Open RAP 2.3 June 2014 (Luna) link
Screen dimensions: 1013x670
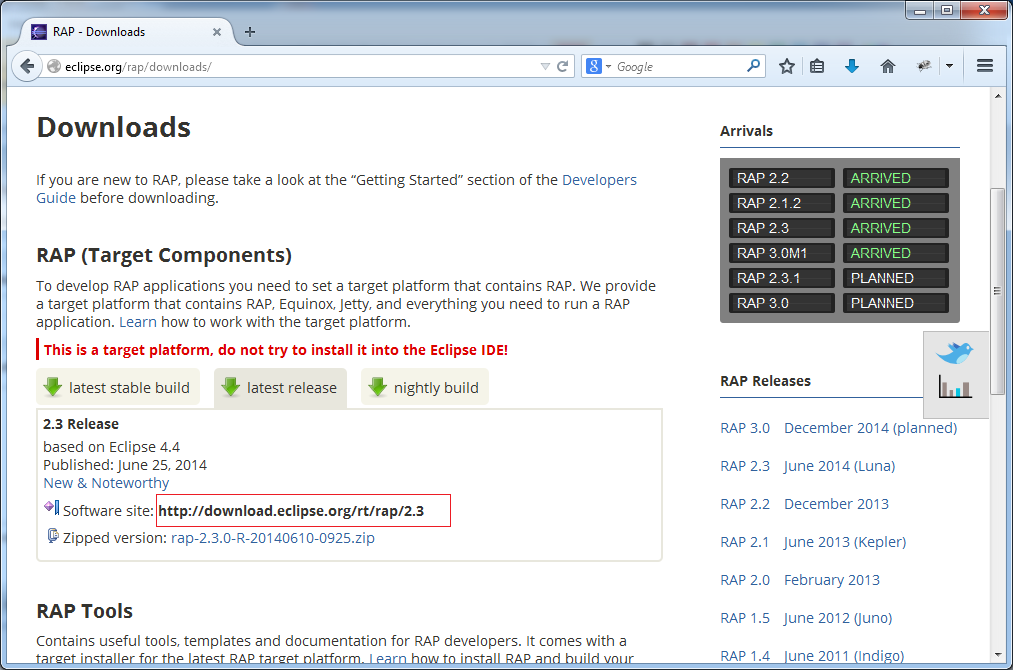[808, 466]
